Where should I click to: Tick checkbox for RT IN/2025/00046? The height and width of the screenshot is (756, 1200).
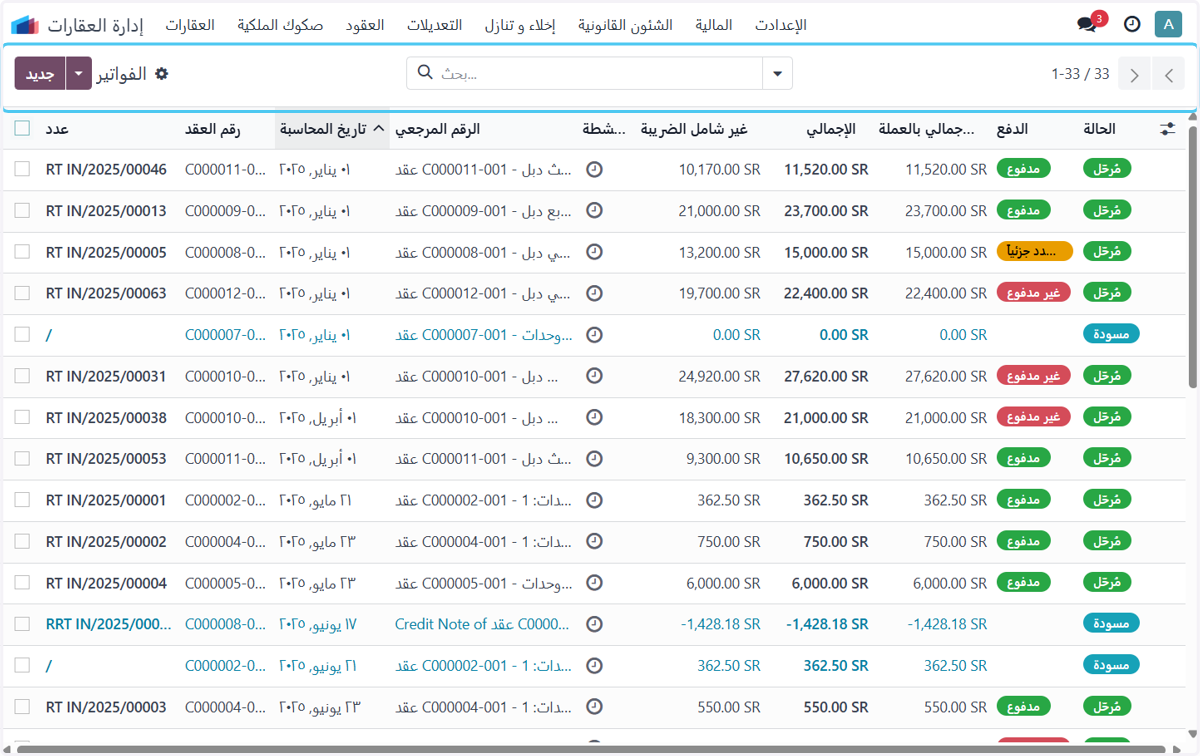coord(22,170)
